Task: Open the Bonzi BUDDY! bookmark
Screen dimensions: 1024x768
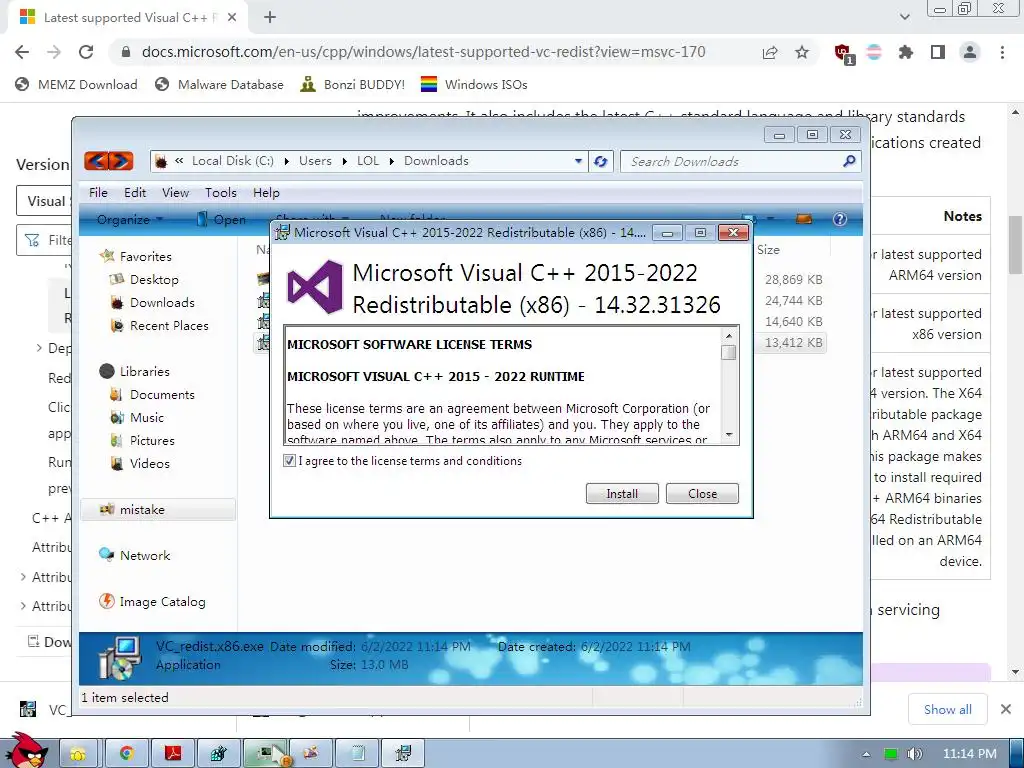Action: [x=352, y=84]
